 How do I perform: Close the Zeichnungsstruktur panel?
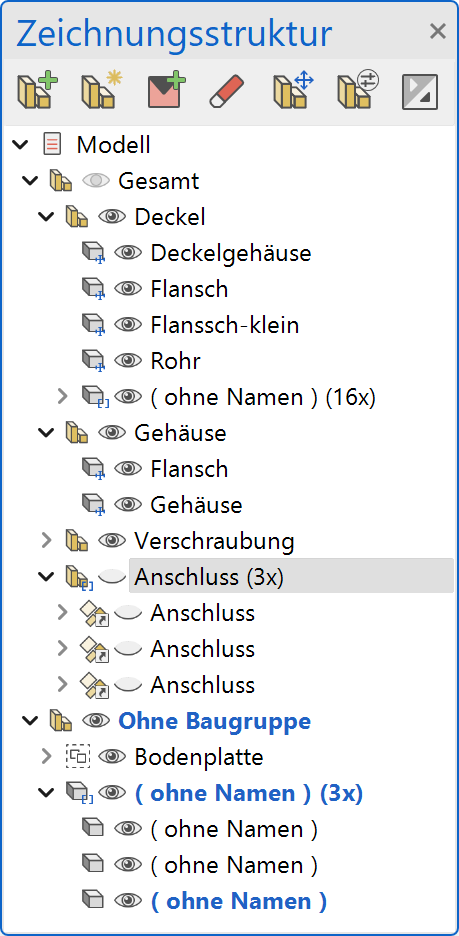[x=438, y=32]
